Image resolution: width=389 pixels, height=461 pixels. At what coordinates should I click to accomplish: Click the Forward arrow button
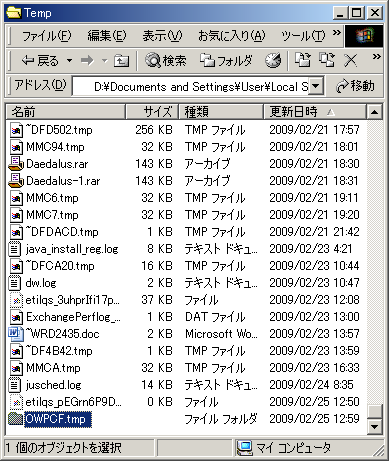pos(87,61)
